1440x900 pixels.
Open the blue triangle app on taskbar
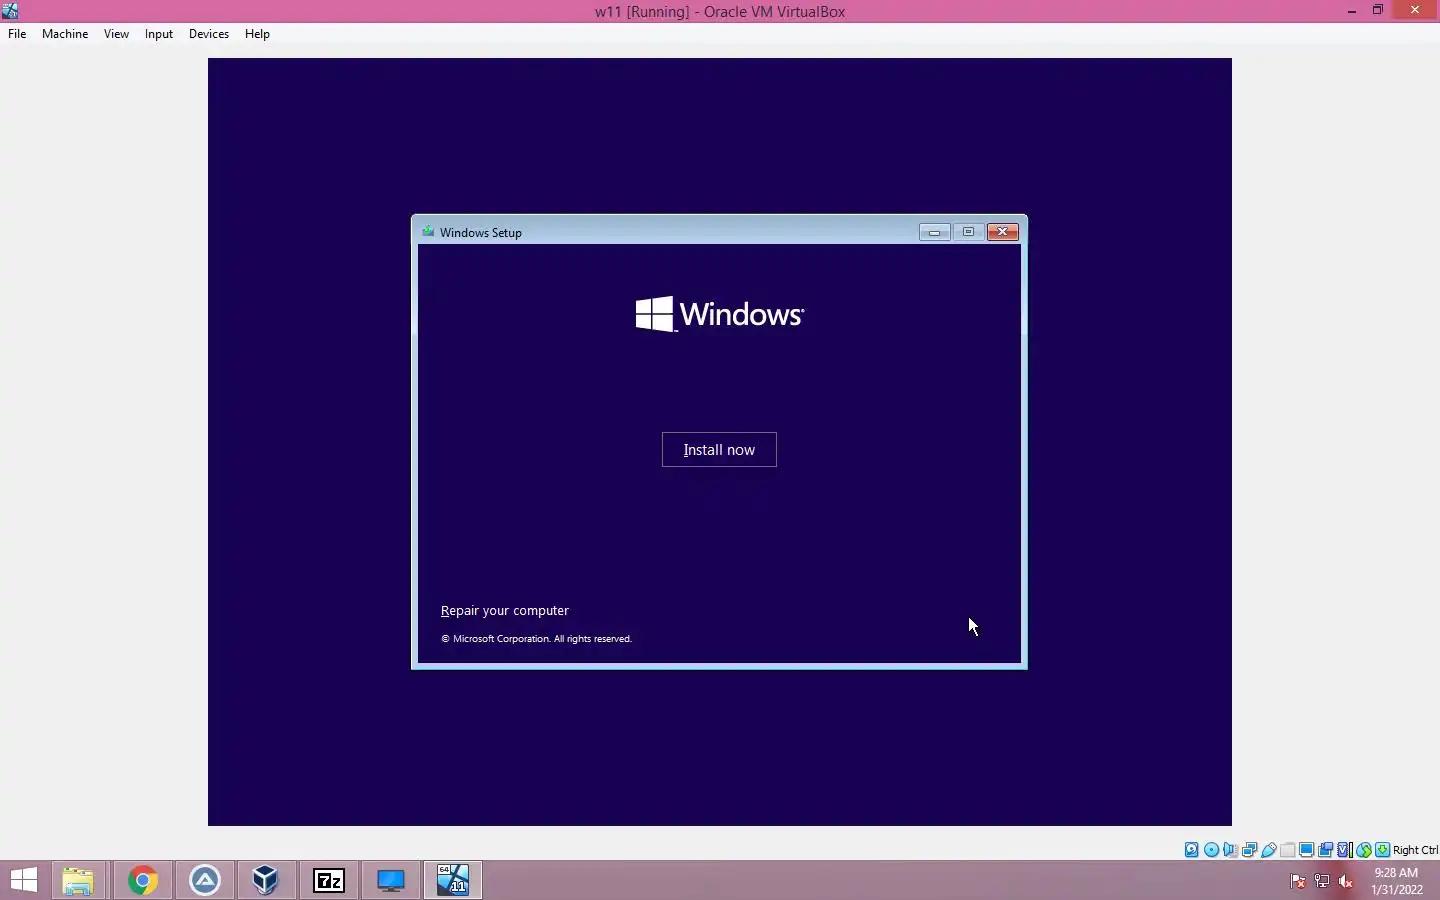coord(204,880)
